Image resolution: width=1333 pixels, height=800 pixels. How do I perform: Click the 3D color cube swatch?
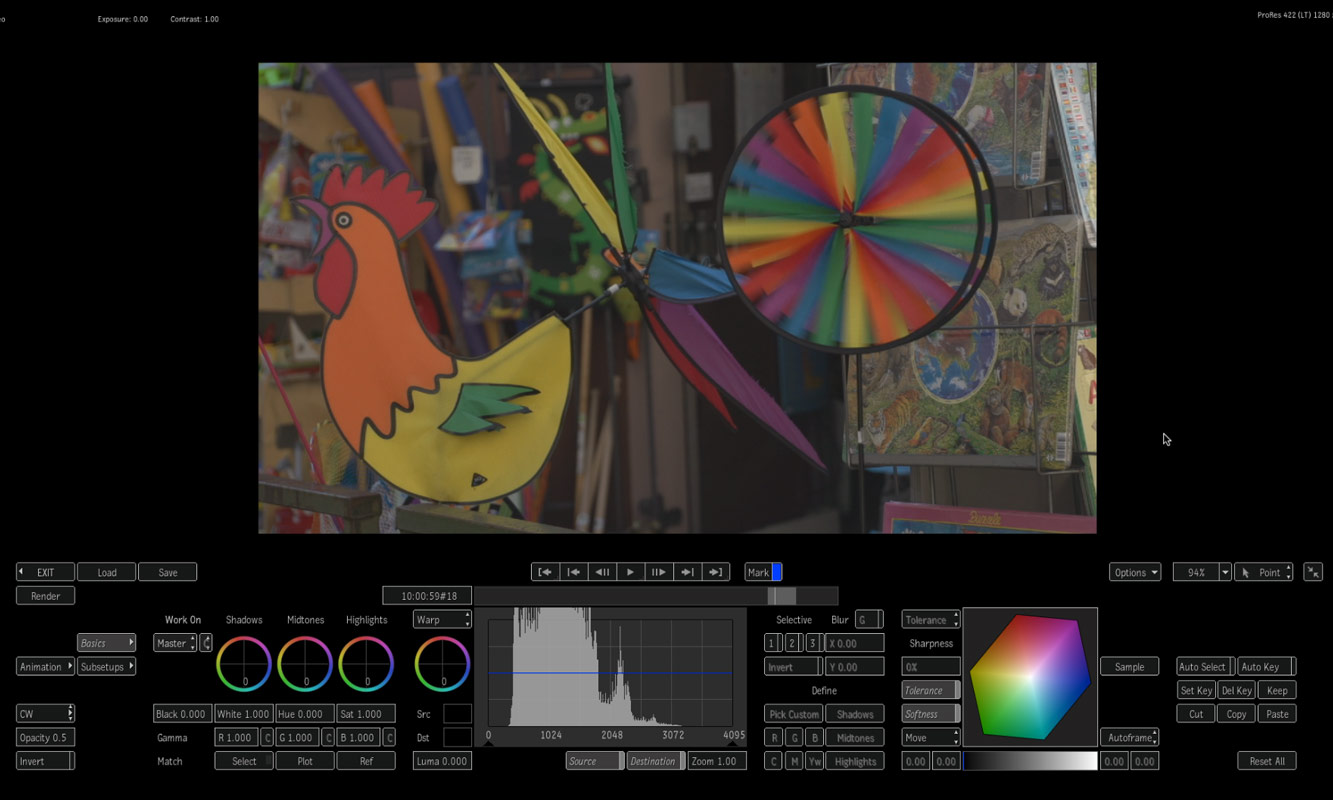click(1029, 676)
